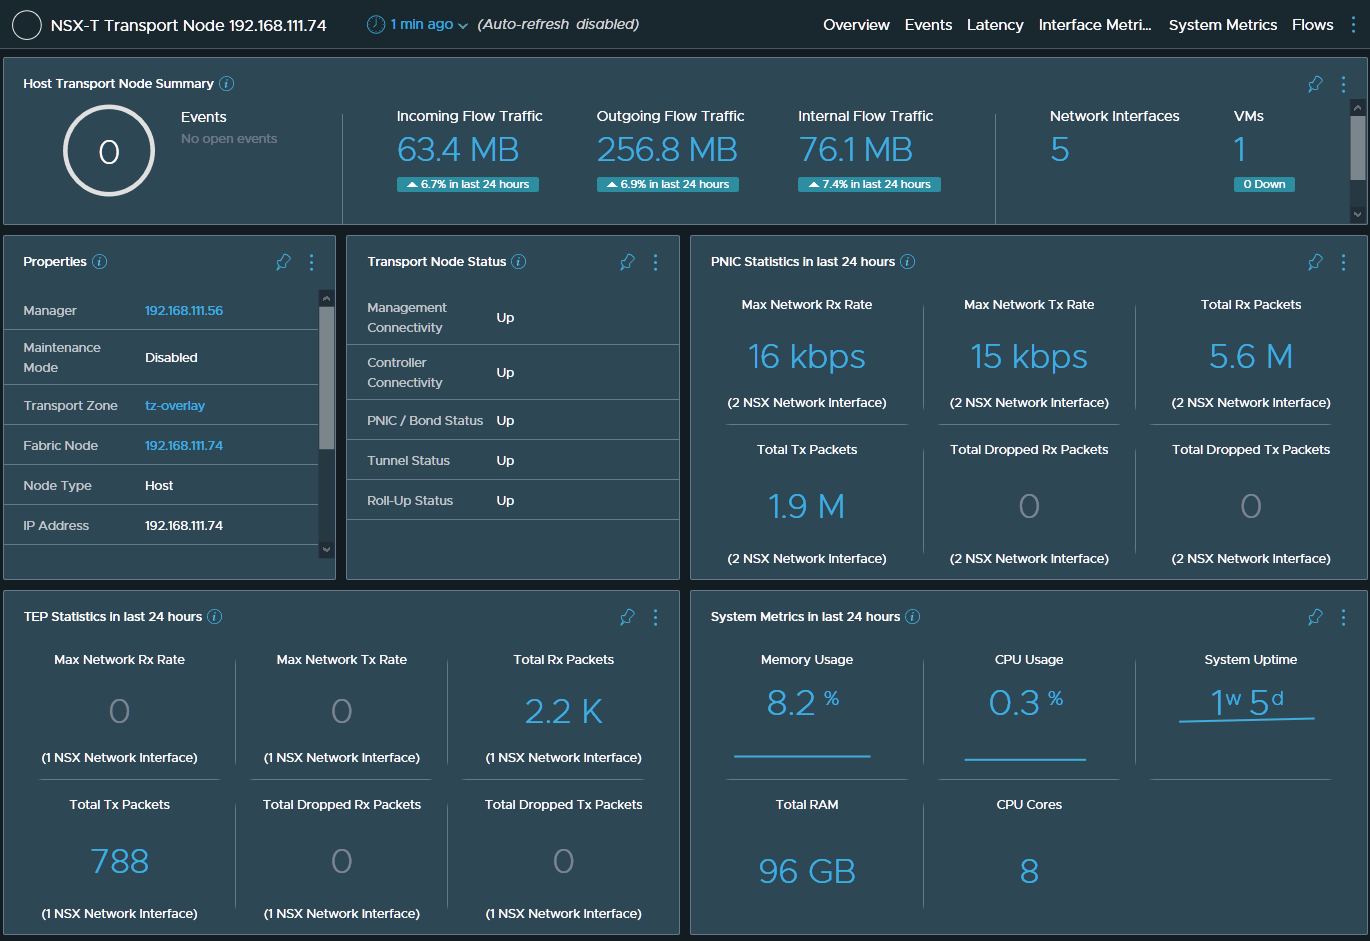Open more options menu for Properties panel
The height and width of the screenshot is (941, 1370).
click(x=312, y=262)
